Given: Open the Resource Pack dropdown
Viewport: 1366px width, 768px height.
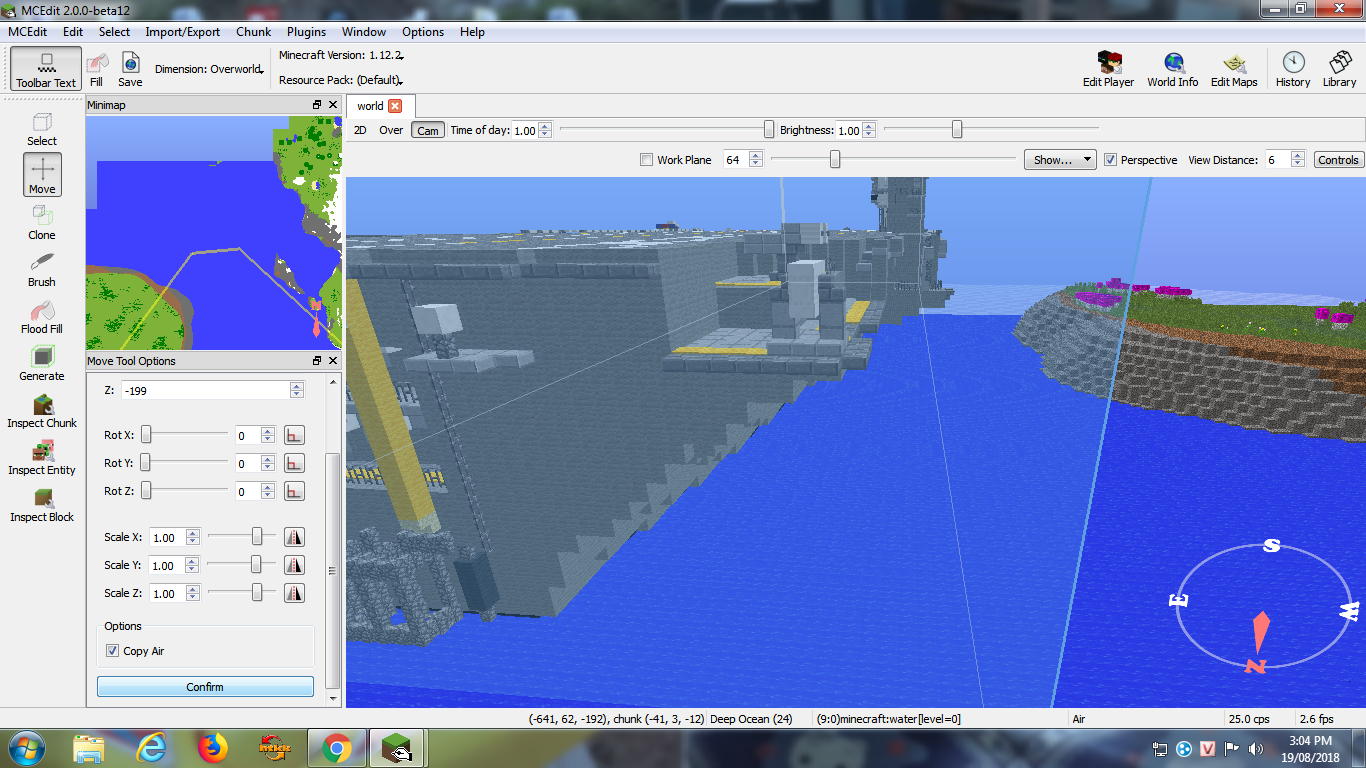Looking at the screenshot, I should 341,80.
